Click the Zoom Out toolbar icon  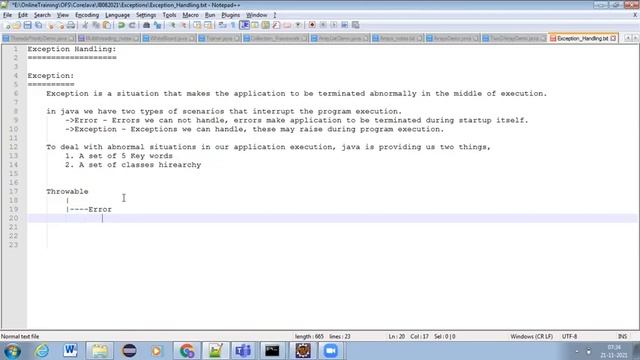tap(184, 25)
